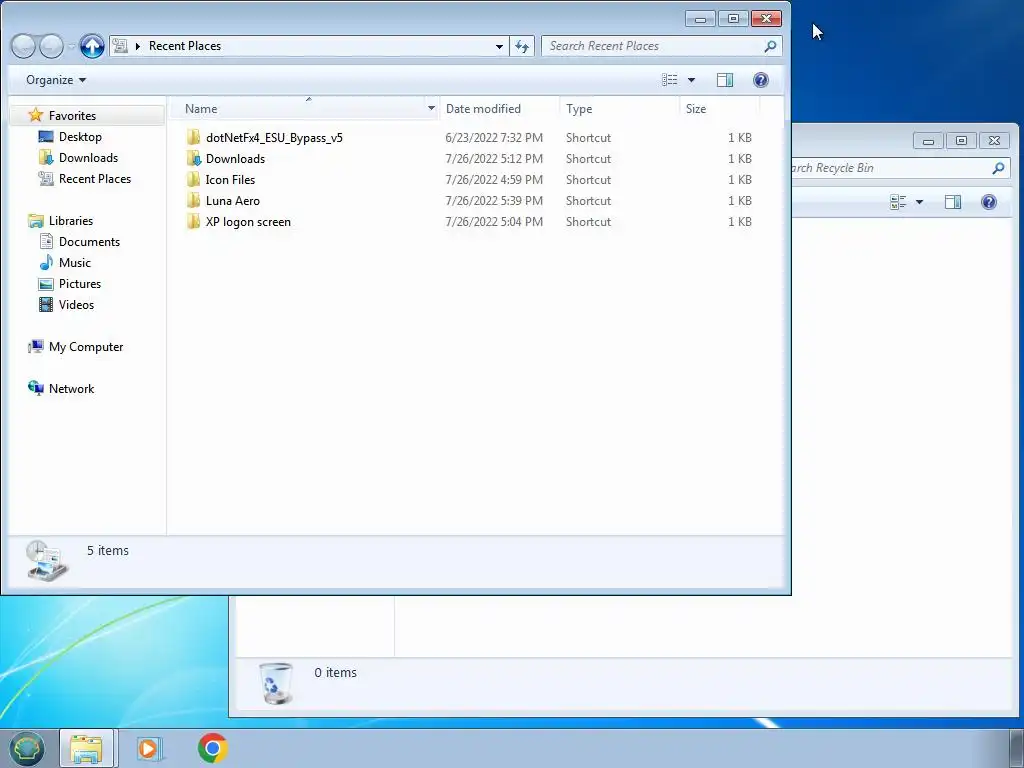Open the address bar history dropdown arrow

(x=499, y=46)
